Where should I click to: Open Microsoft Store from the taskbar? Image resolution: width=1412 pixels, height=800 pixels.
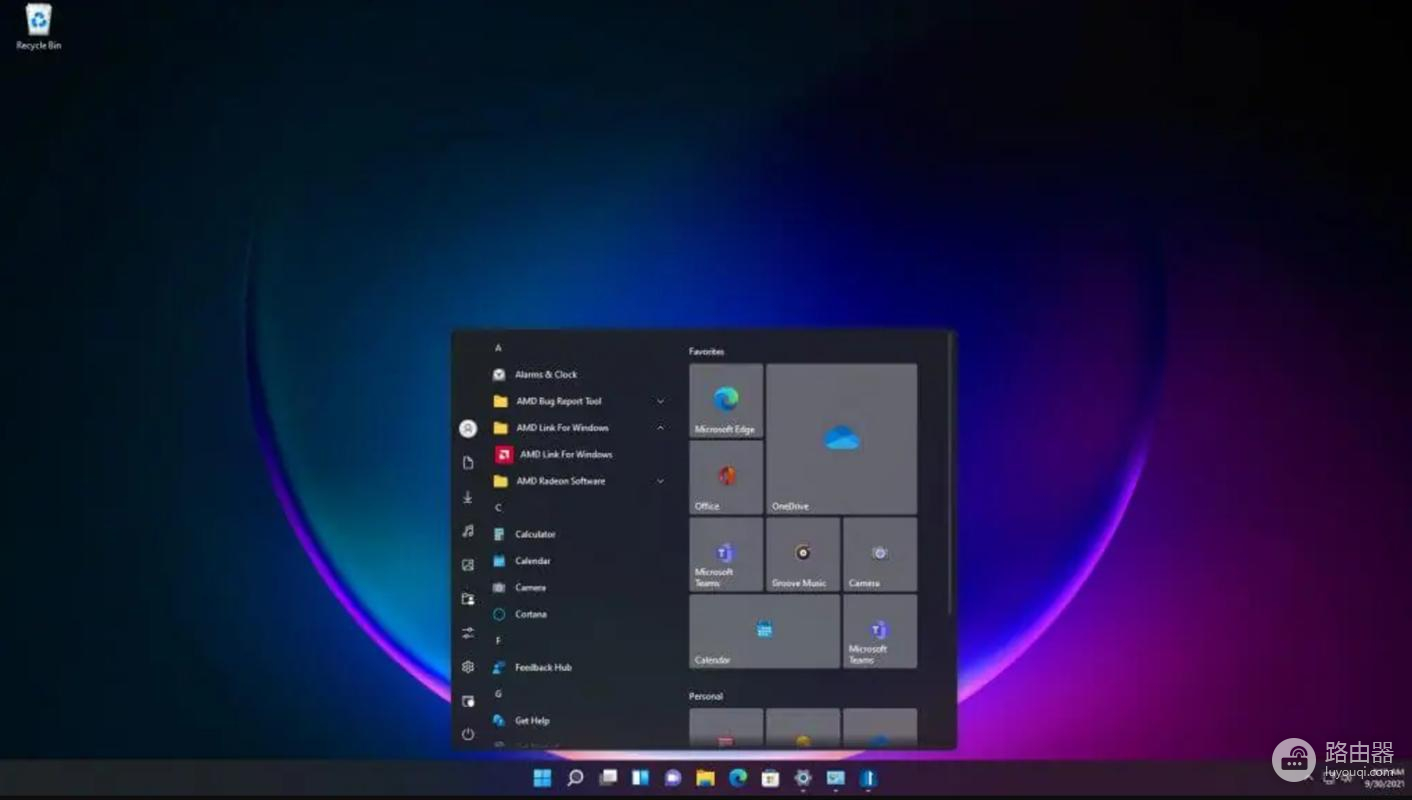(770, 778)
